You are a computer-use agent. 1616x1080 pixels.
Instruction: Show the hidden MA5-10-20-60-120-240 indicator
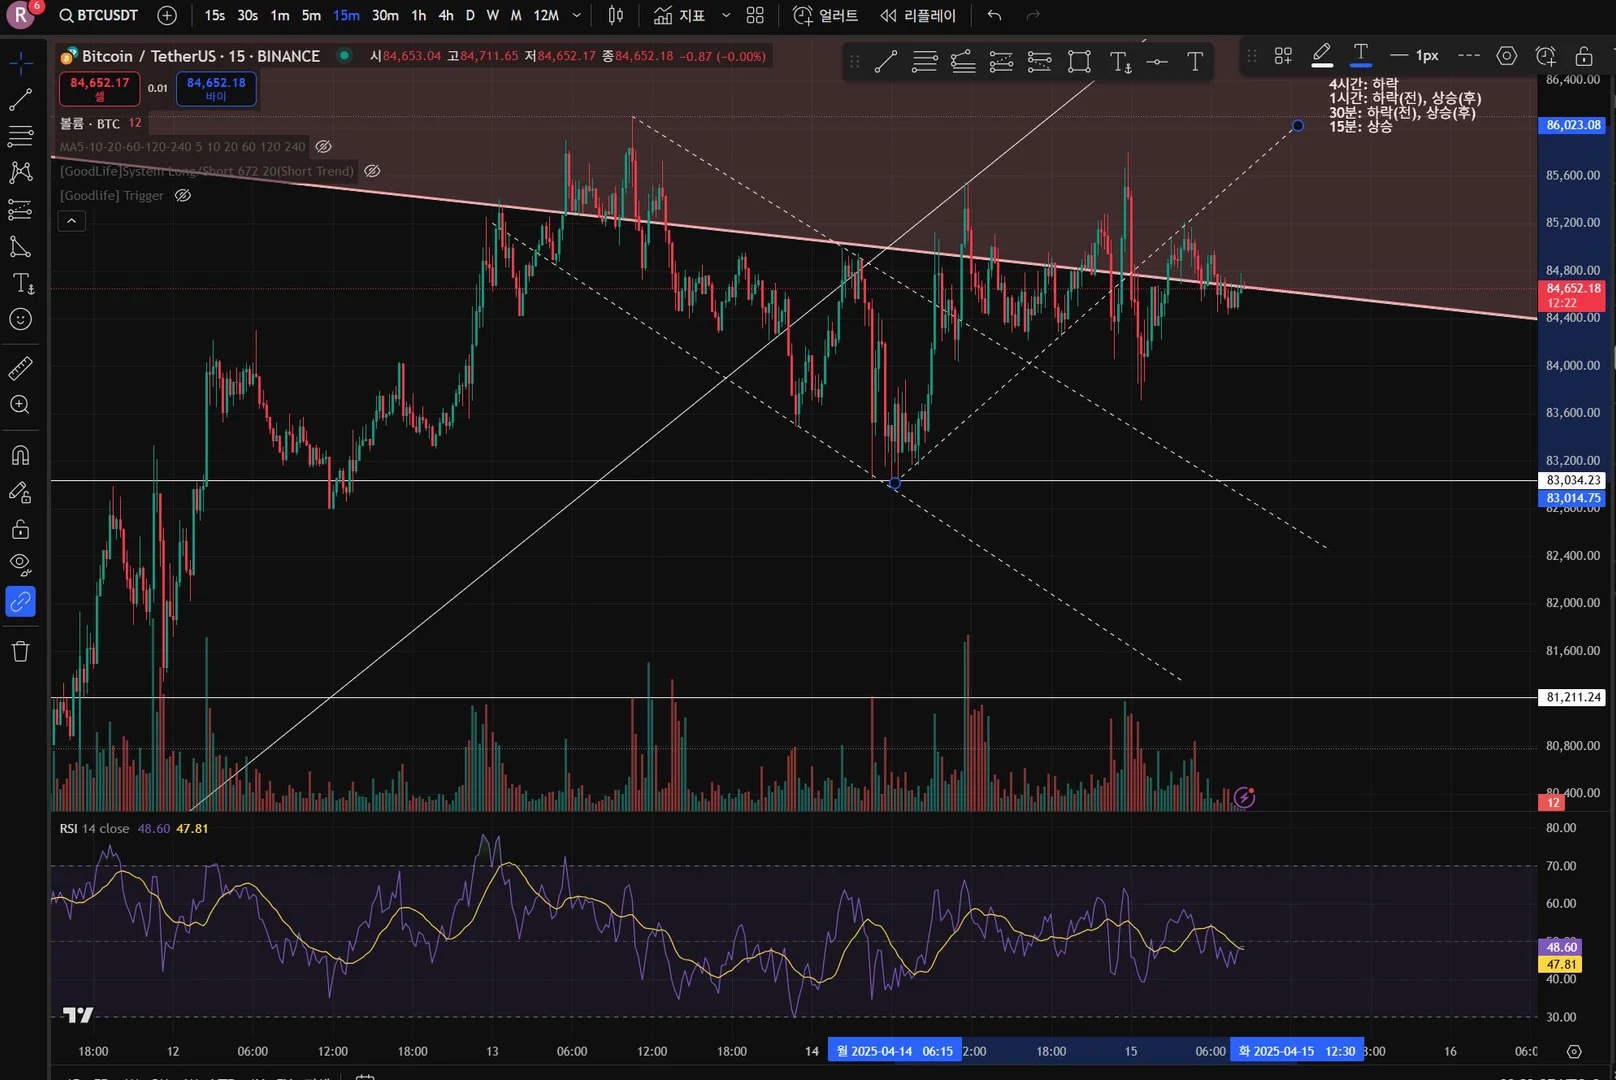323,146
